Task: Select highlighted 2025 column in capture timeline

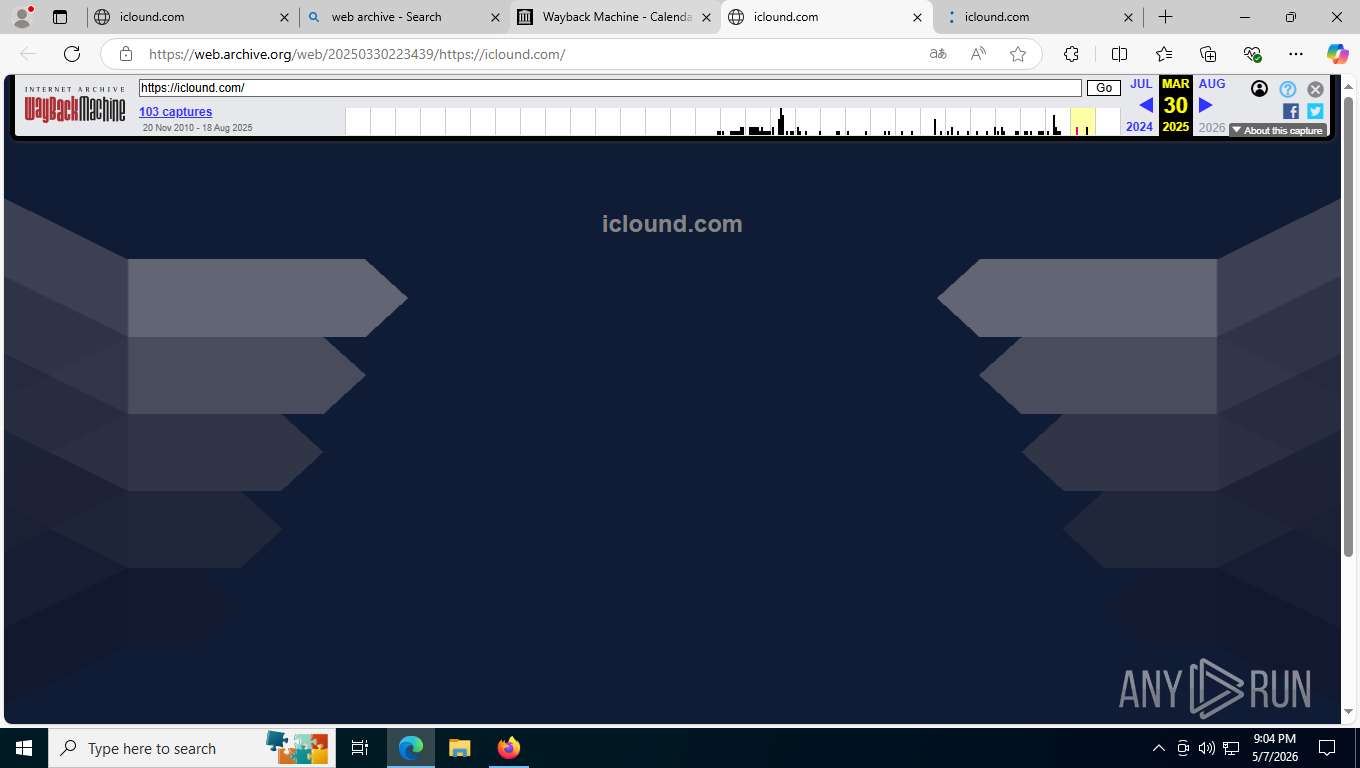Action: (1083, 121)
